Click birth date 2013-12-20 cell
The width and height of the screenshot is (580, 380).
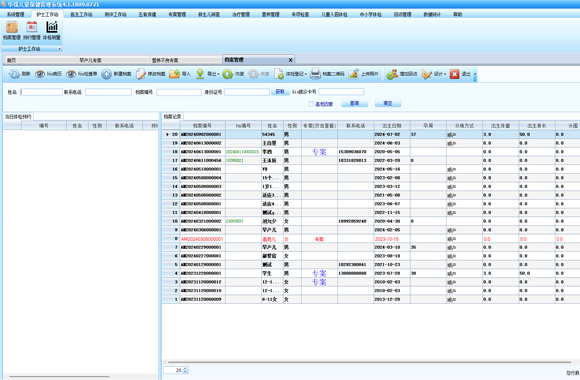(x=392, y=299)
